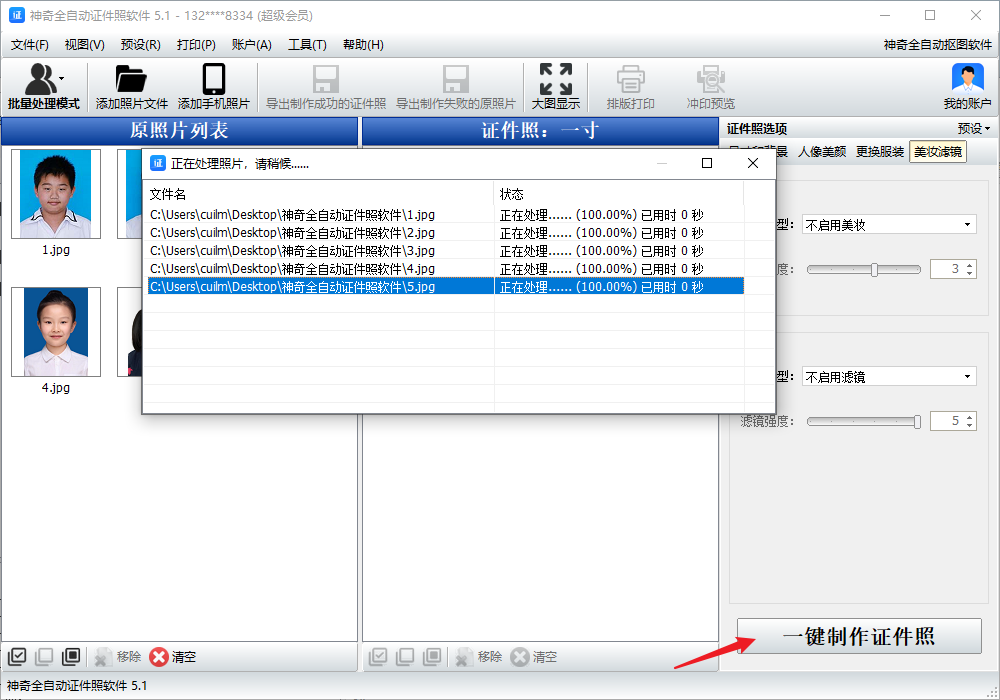Click select-all icon under the 证件照 panel
Image resolution: width=1000 pixels, height=700 pixels.
point(378,656)
